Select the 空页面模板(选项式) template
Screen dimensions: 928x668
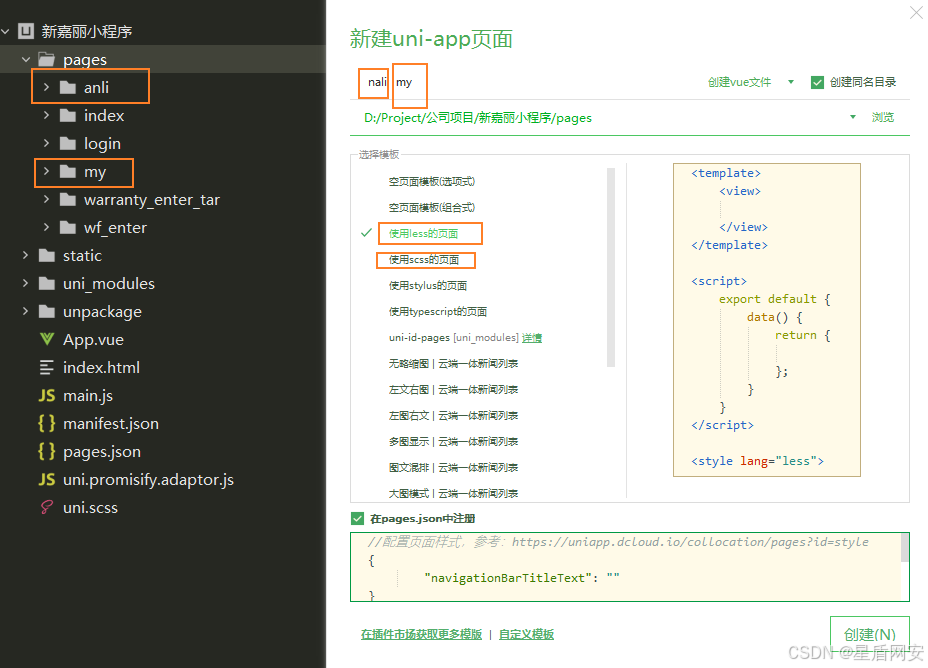click(x=431, y=182)
